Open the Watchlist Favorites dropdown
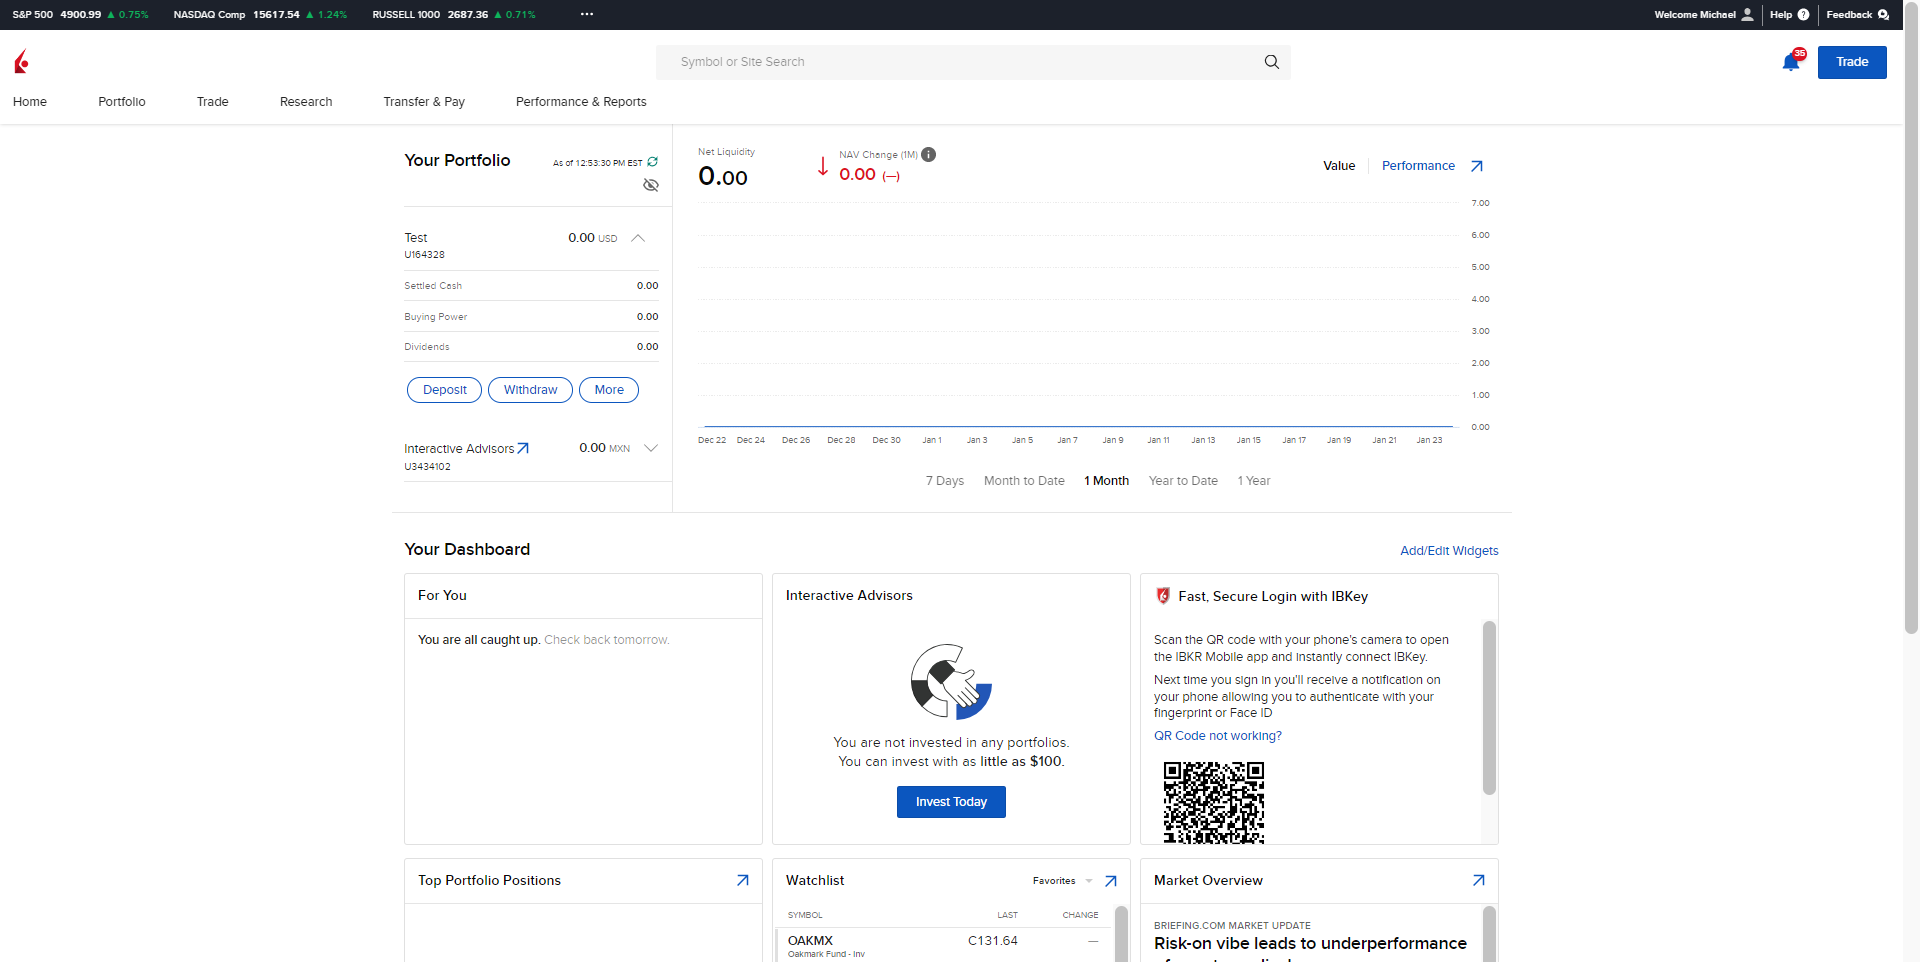 (1062, 881)
